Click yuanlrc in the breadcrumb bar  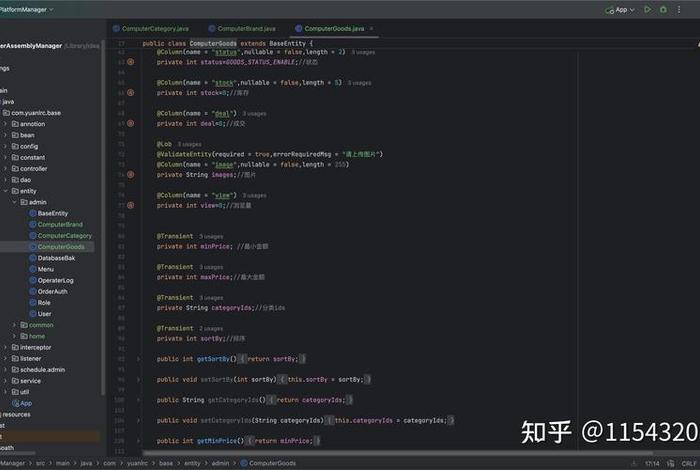tap(138, 463)
